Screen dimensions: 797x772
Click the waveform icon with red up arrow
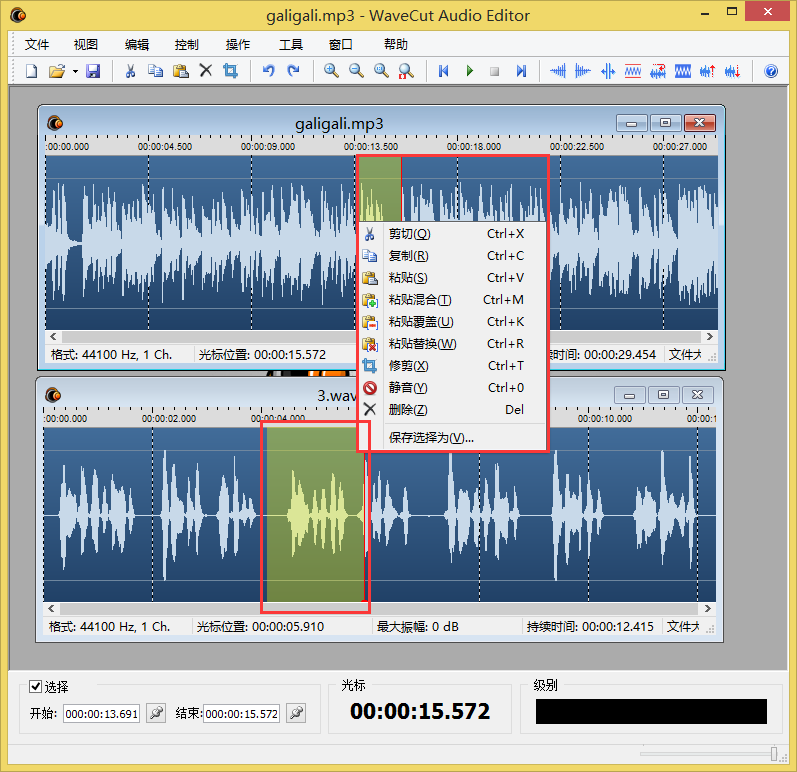[708, 71]
